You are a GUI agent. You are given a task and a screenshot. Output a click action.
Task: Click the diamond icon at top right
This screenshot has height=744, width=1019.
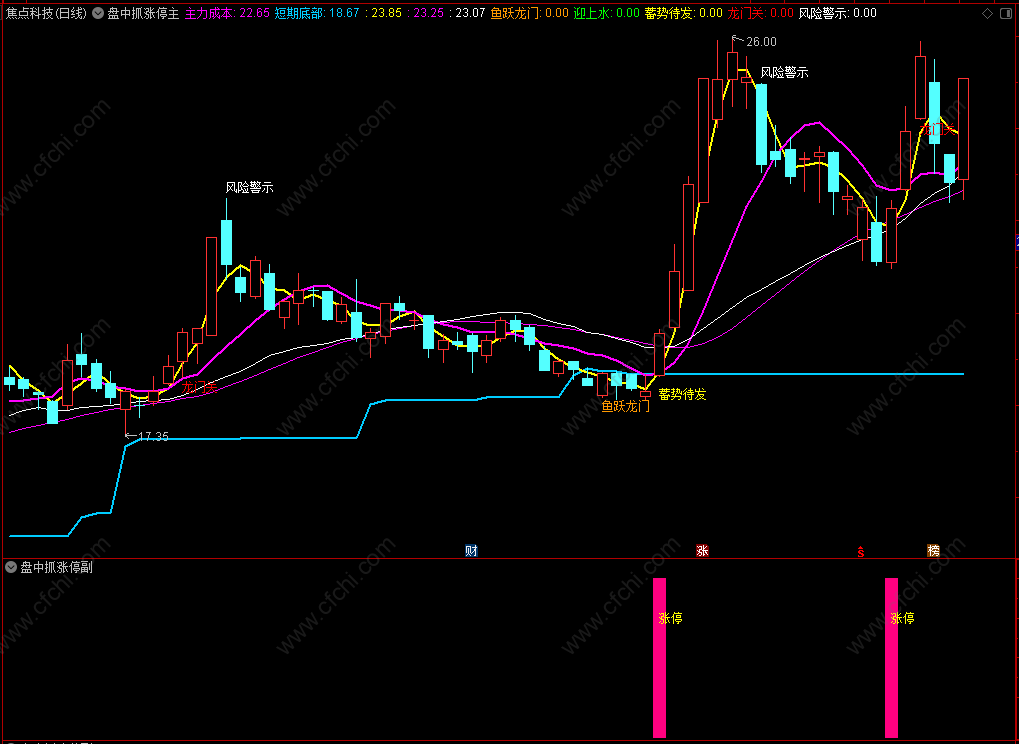(987, 14)
